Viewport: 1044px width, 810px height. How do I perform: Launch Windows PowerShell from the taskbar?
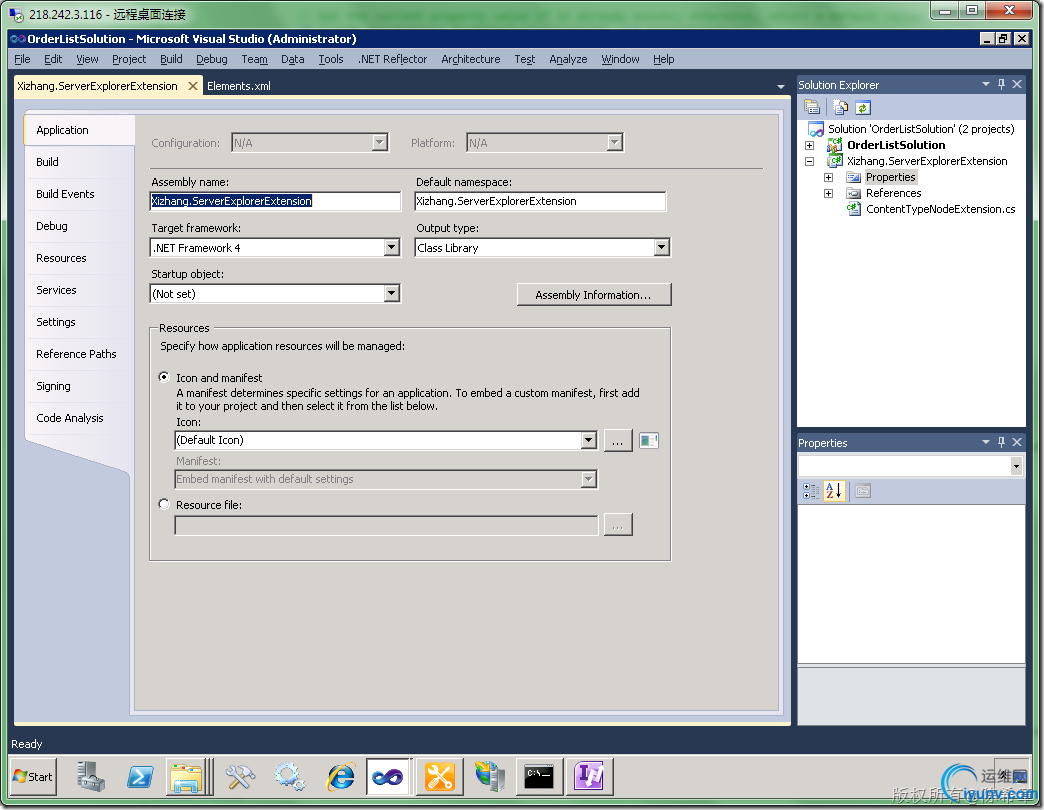(140, 776)
